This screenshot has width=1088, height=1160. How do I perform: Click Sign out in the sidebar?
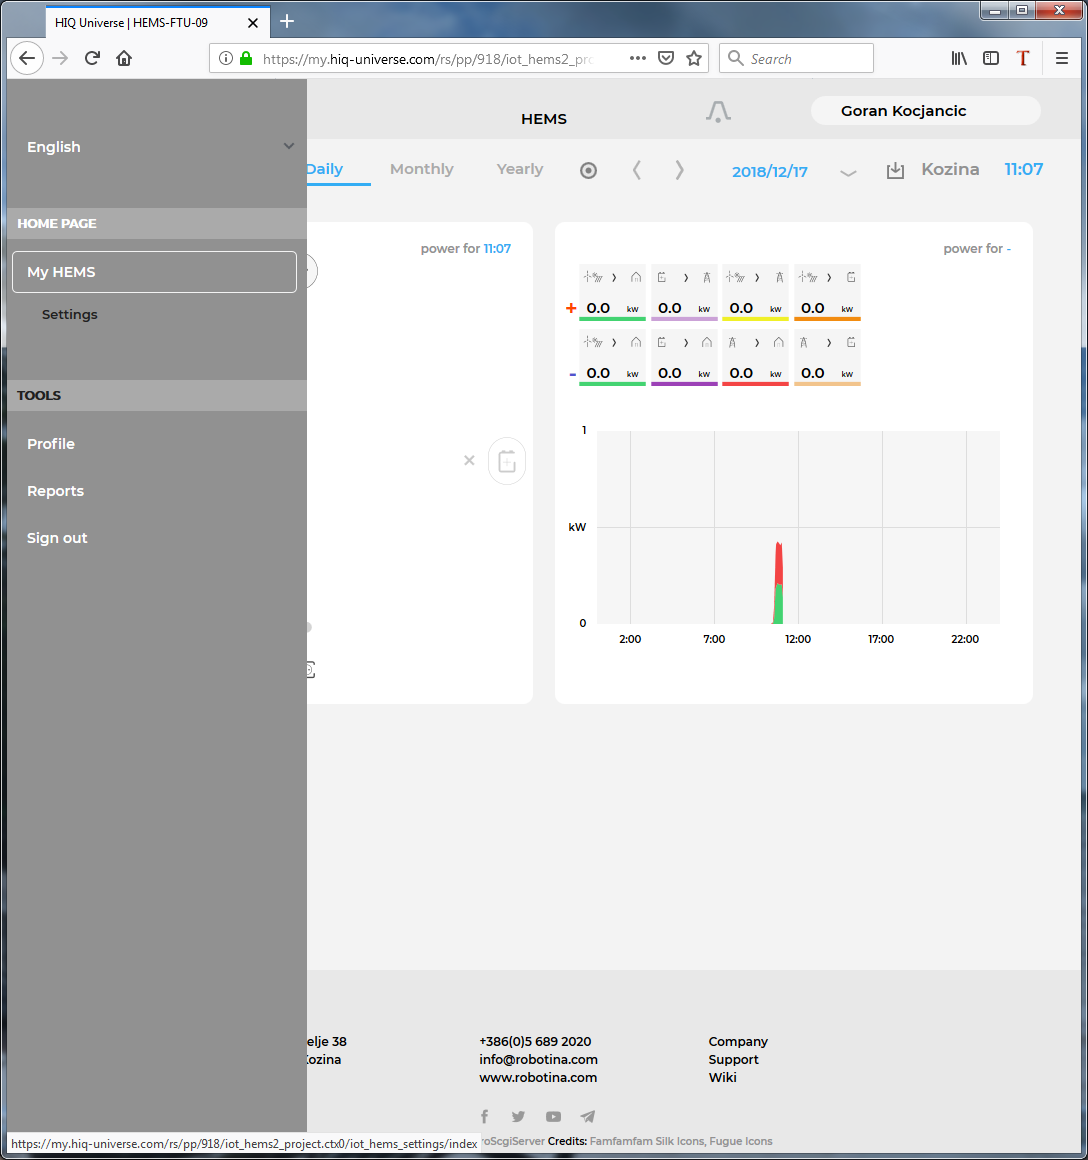(x=57, y=538)
